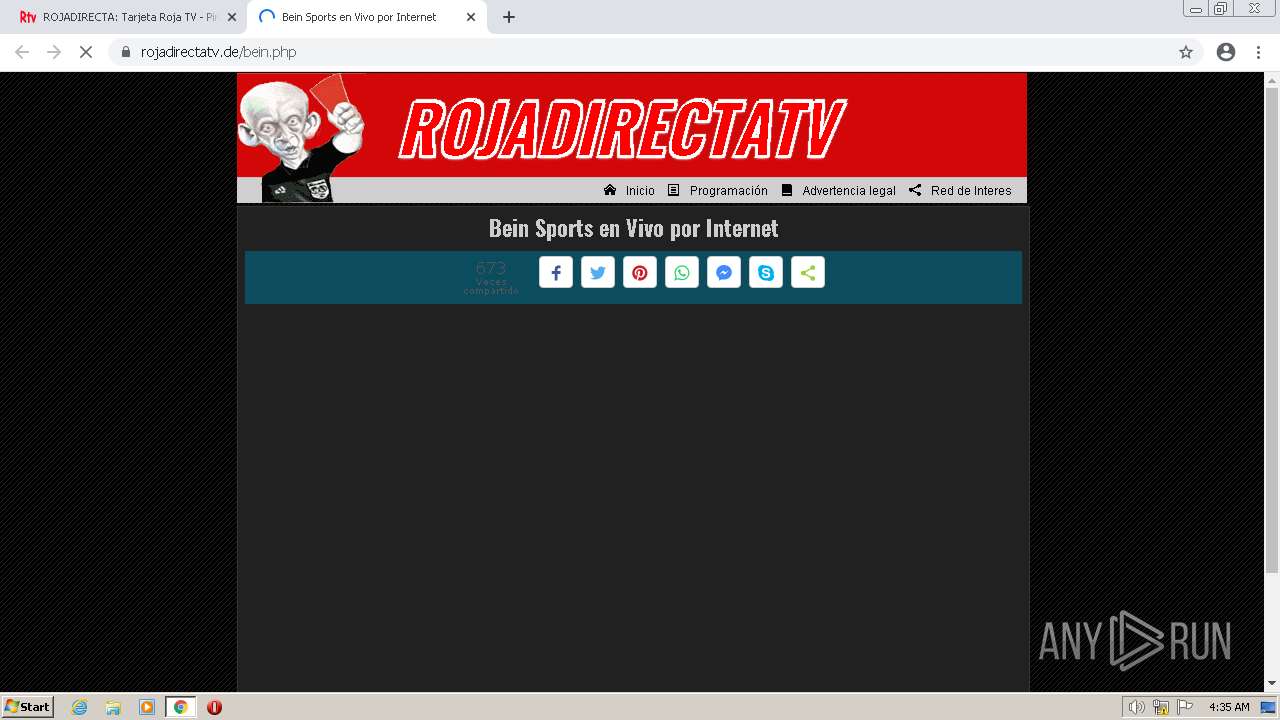Share page on Pinterest
Image resolution: width=1280 pixels, height=720 pixels.
point(640,273)
